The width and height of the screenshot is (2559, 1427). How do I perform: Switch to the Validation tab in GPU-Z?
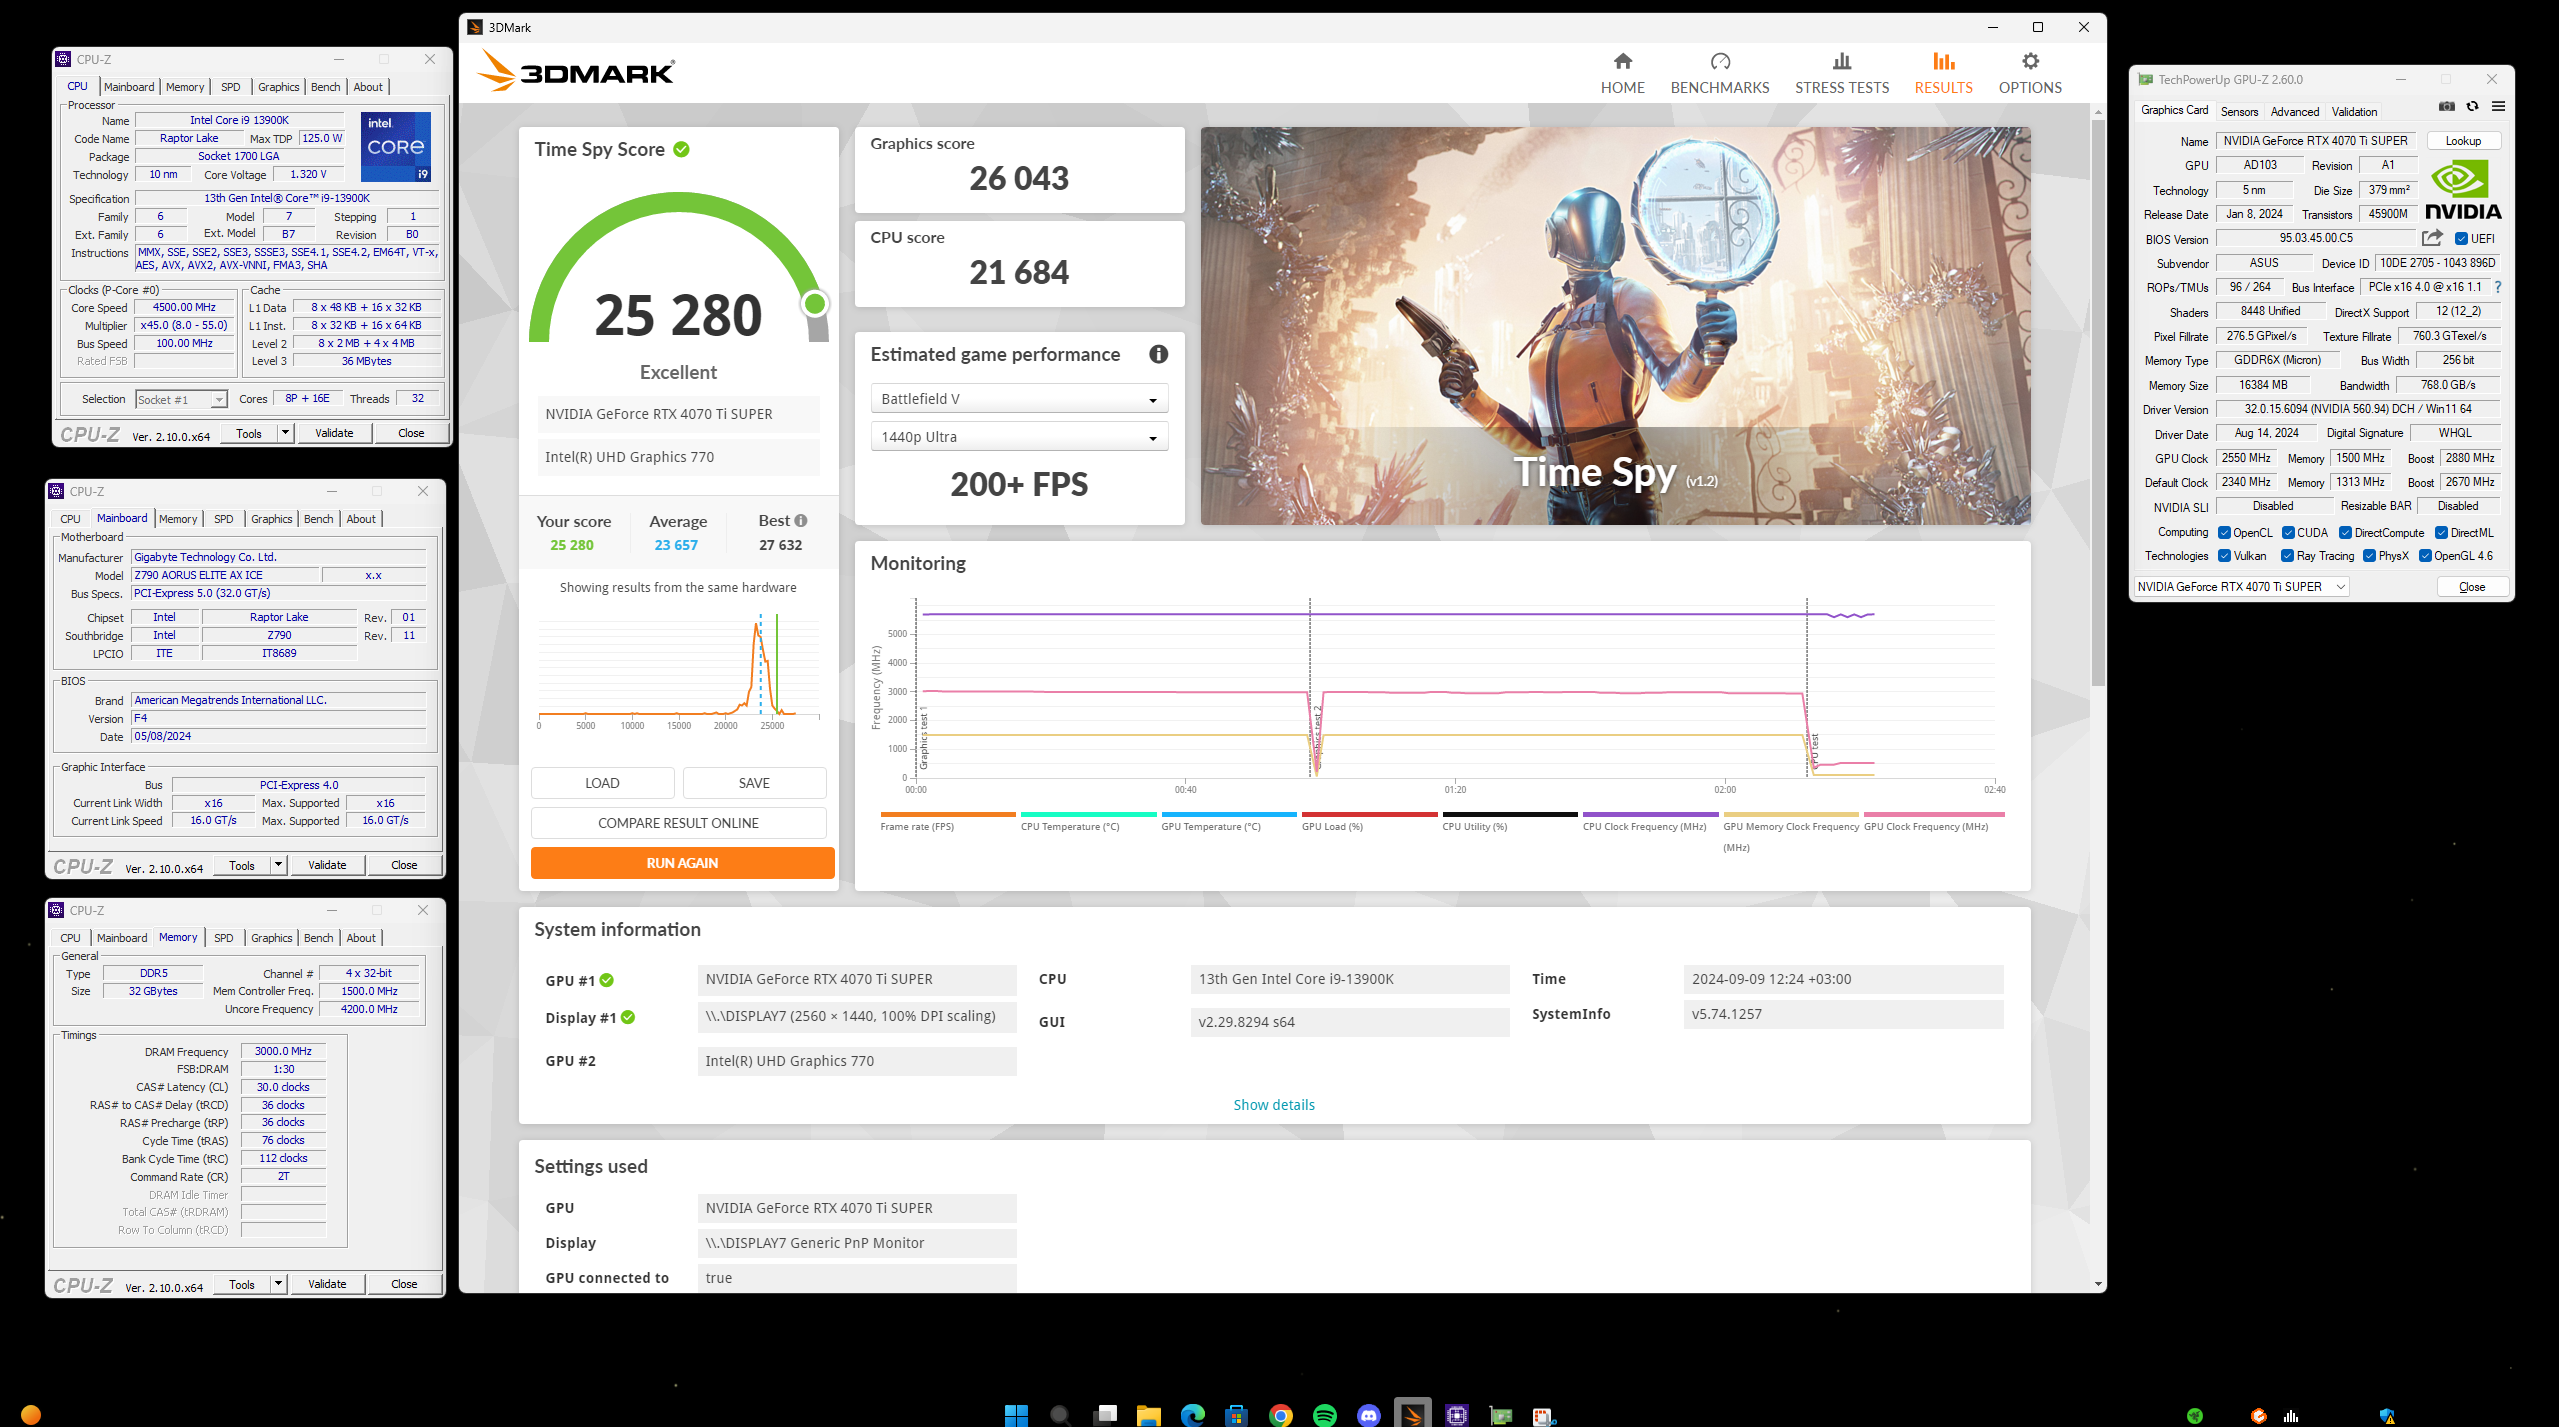click(2354, 111)
